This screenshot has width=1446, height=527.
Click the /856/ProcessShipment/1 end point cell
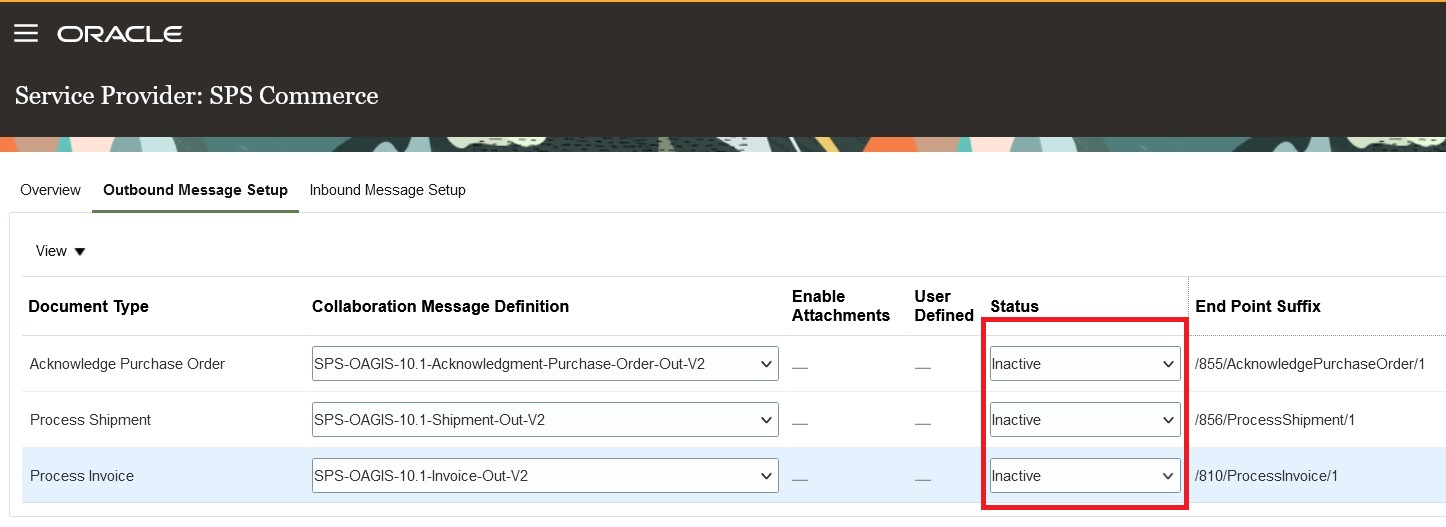point(1275,420)
